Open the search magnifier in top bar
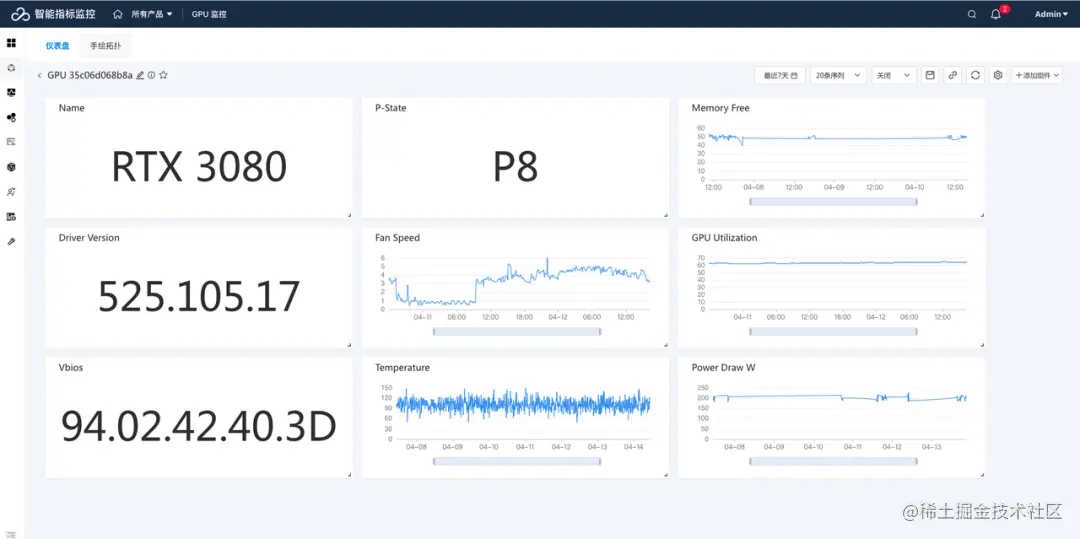The image size is (1080, 539). [x=972, y=14]
